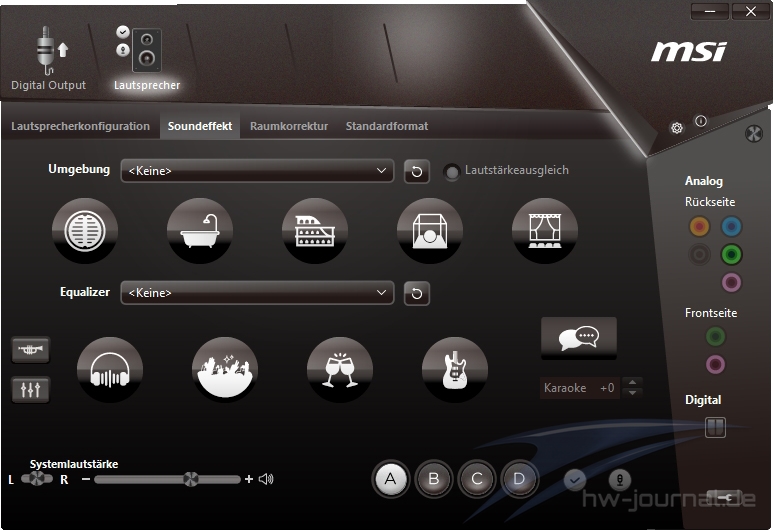Apply the party glasses equalizer preset
This screenshot has height=530, width=773.
pos(340,370)
